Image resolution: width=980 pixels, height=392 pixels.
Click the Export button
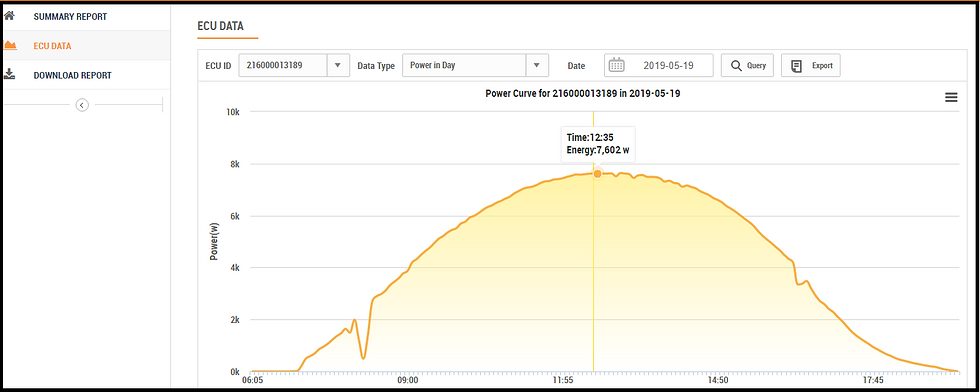(811, 65)
